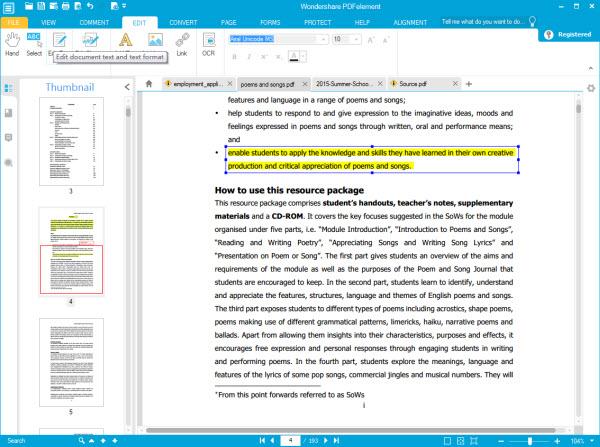Run the OCR tool
600x447 pixels.
point(209,44)
